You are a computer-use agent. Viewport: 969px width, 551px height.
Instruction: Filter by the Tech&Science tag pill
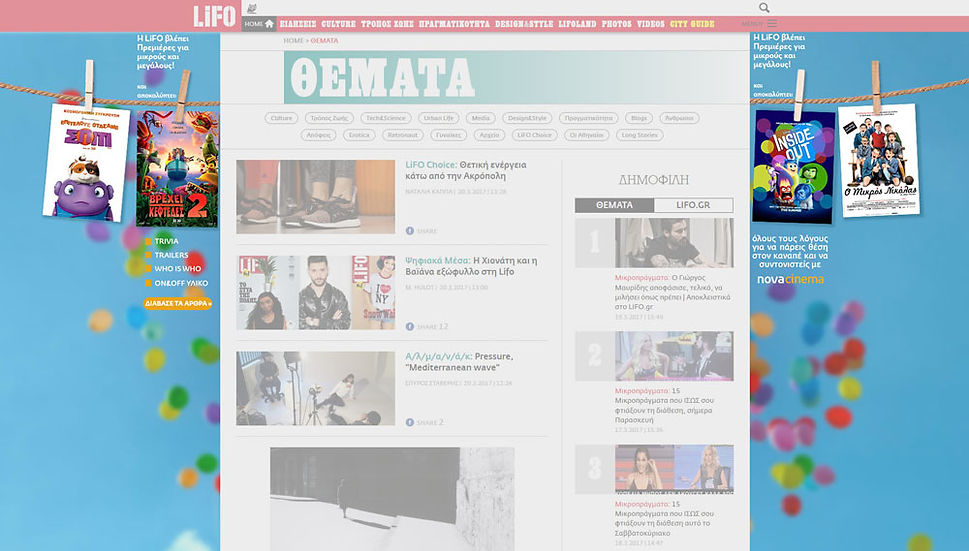[x=386, y=118]
